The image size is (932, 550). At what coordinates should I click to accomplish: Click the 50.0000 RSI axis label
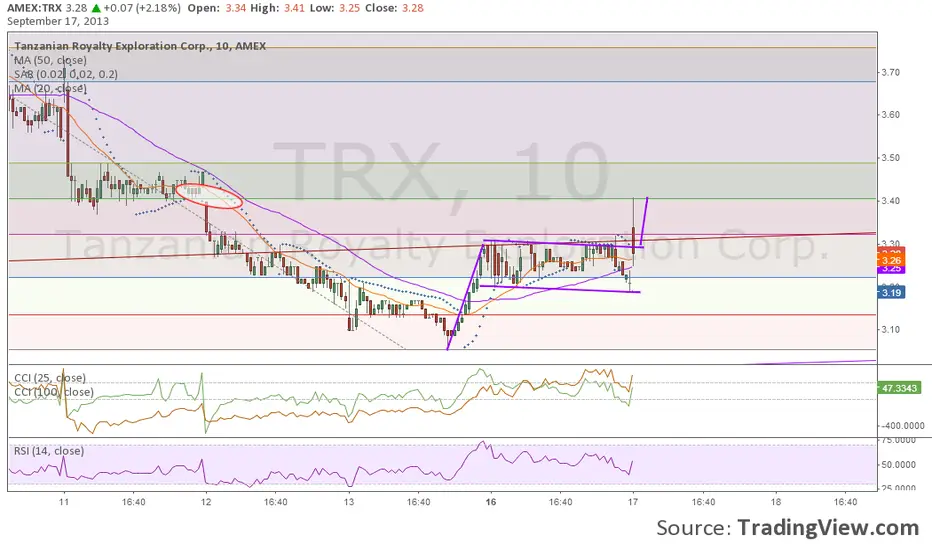point(897,464)
